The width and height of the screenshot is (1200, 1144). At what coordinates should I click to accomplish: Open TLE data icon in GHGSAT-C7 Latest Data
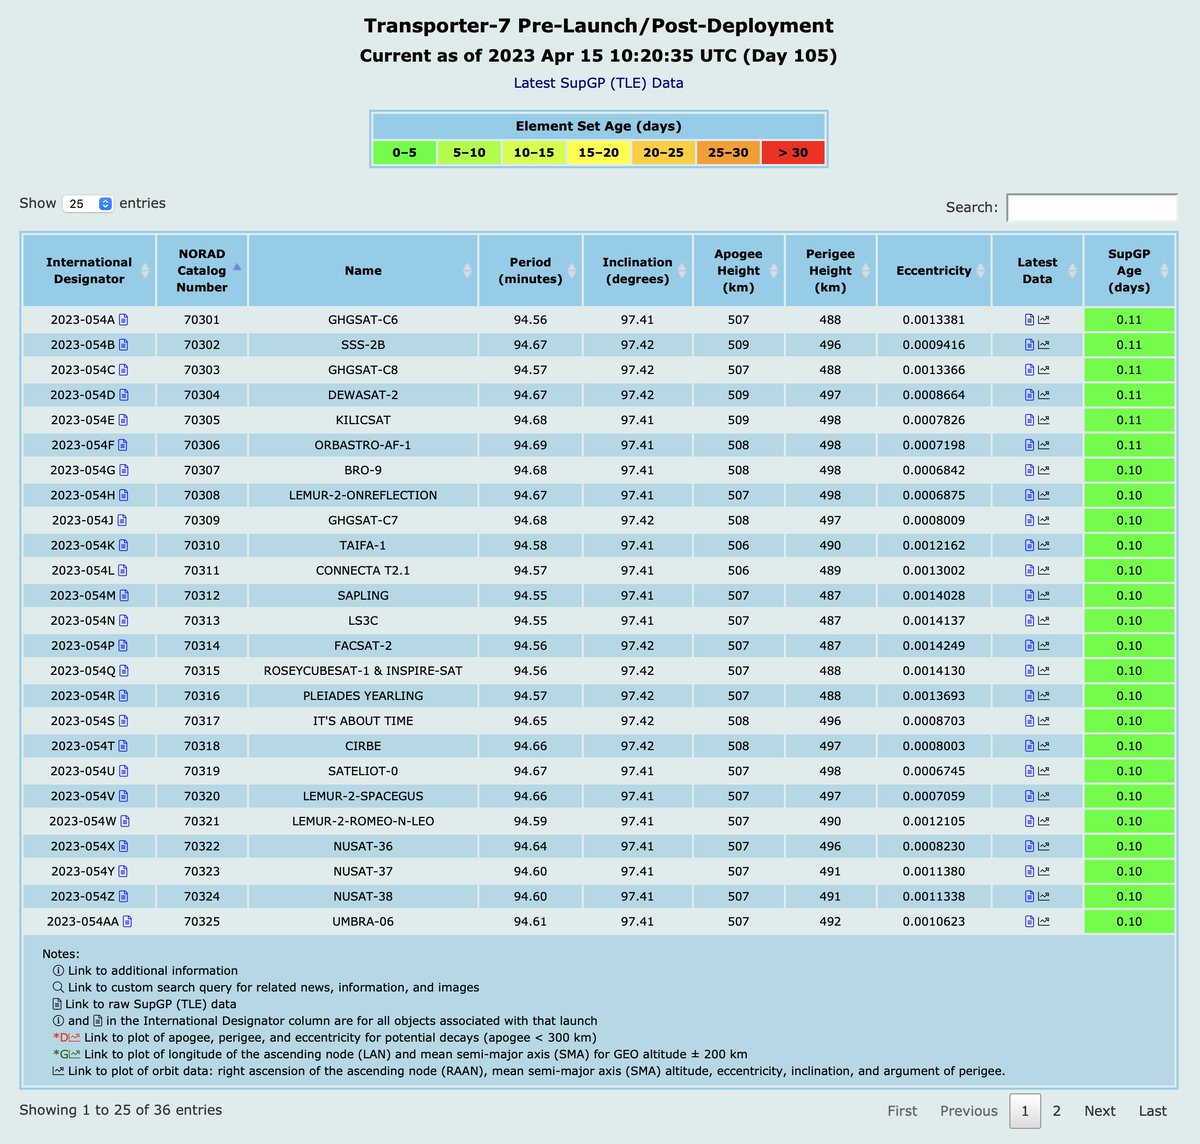tap(1029, 520)
